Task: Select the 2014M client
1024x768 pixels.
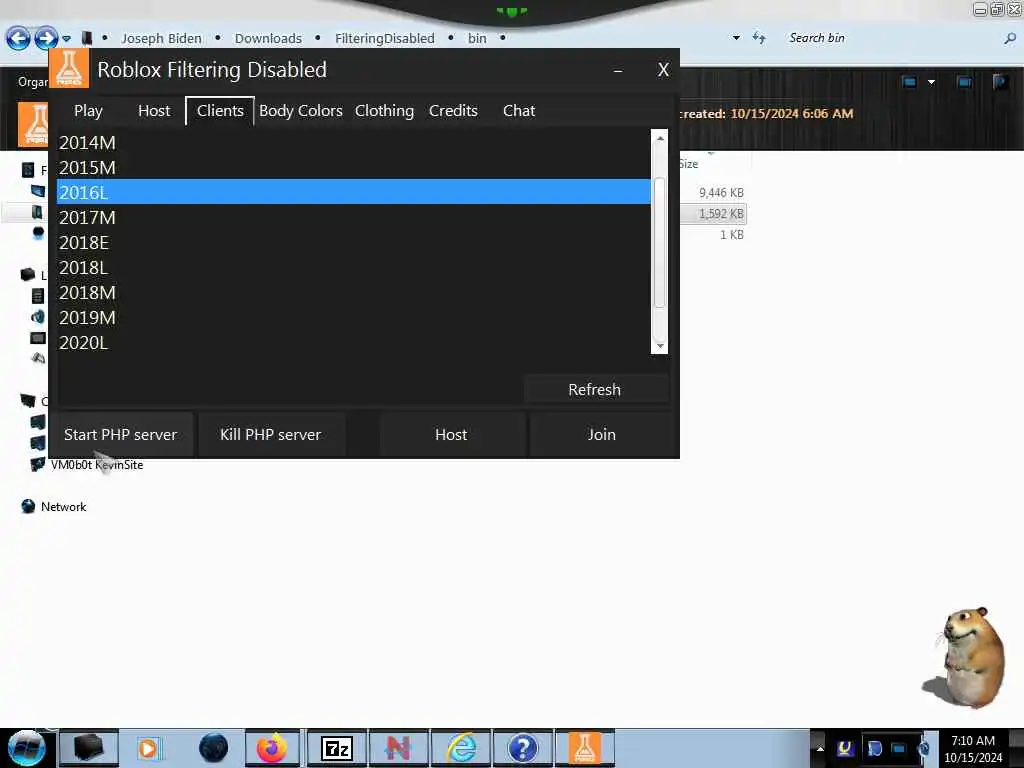Action: click(353, 142)
